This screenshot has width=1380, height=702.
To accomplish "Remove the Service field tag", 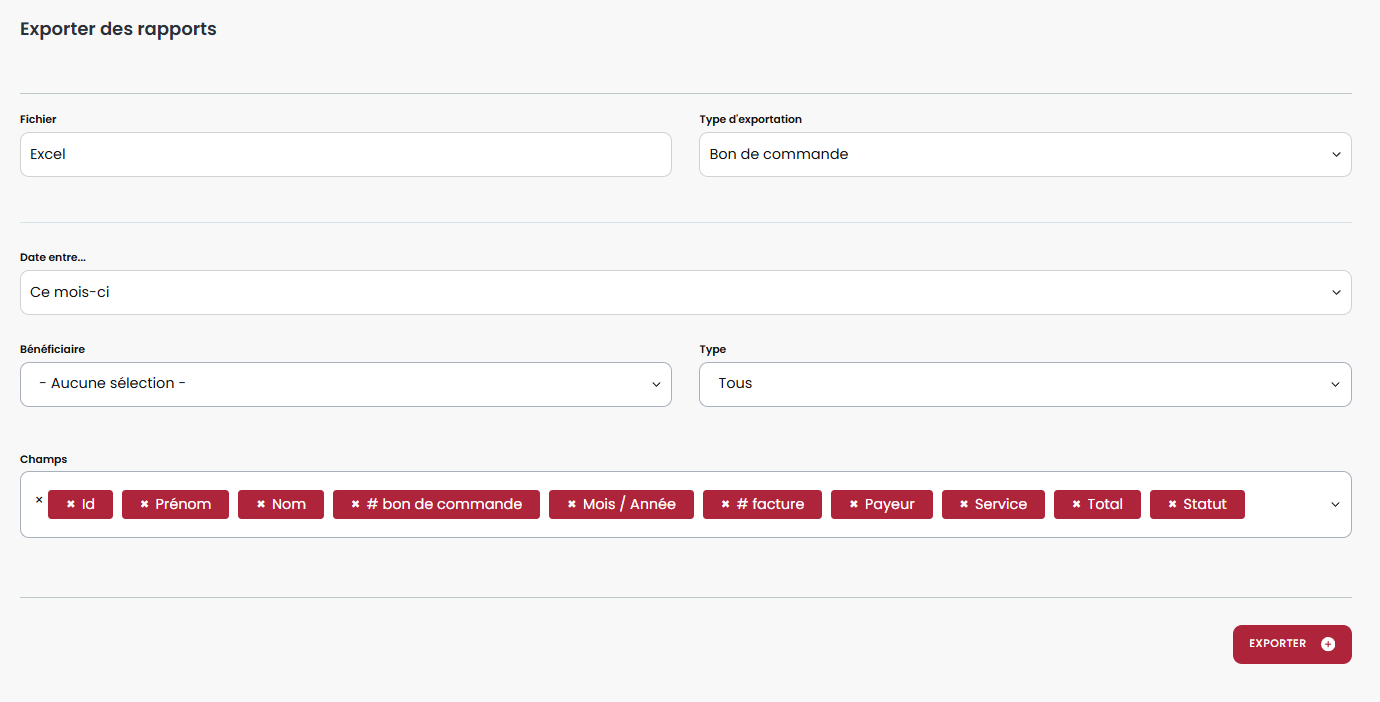I will pyautogui.click(x=963, y=505).
